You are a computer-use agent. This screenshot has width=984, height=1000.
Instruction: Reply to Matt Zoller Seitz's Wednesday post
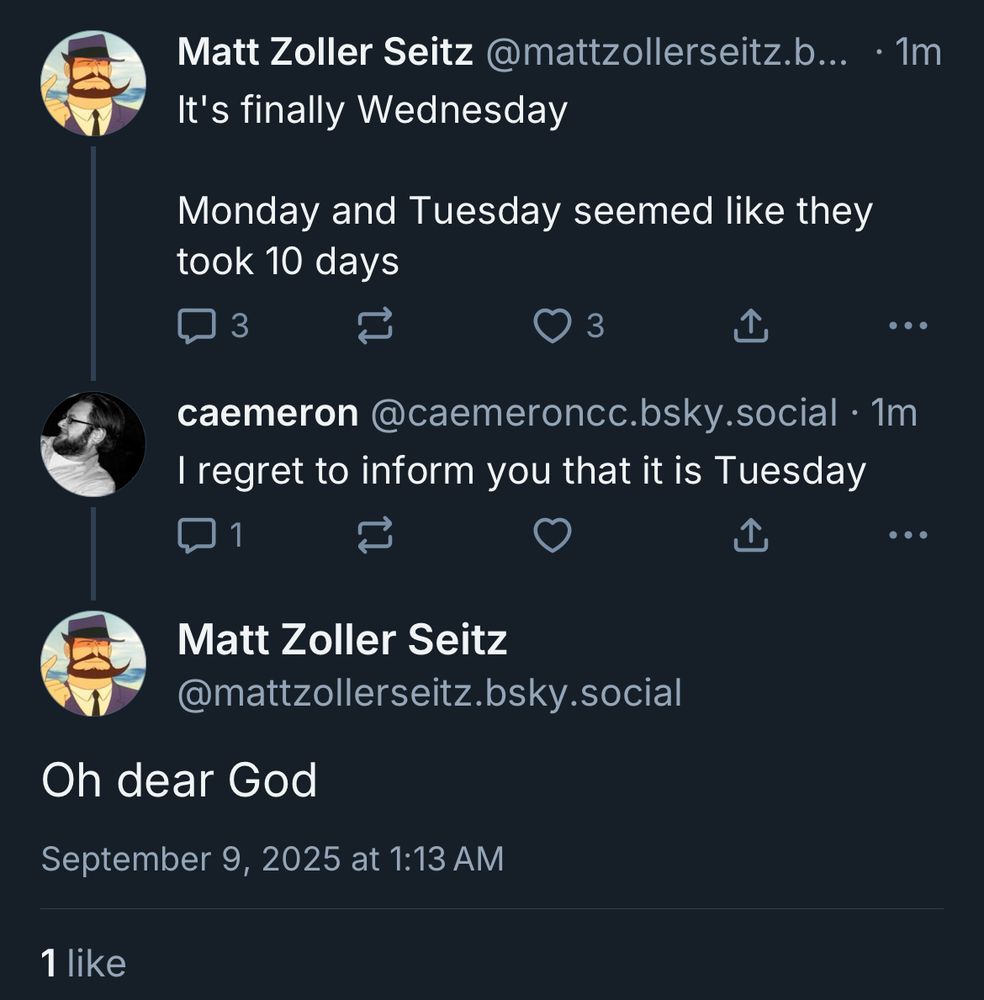(198, 324)
